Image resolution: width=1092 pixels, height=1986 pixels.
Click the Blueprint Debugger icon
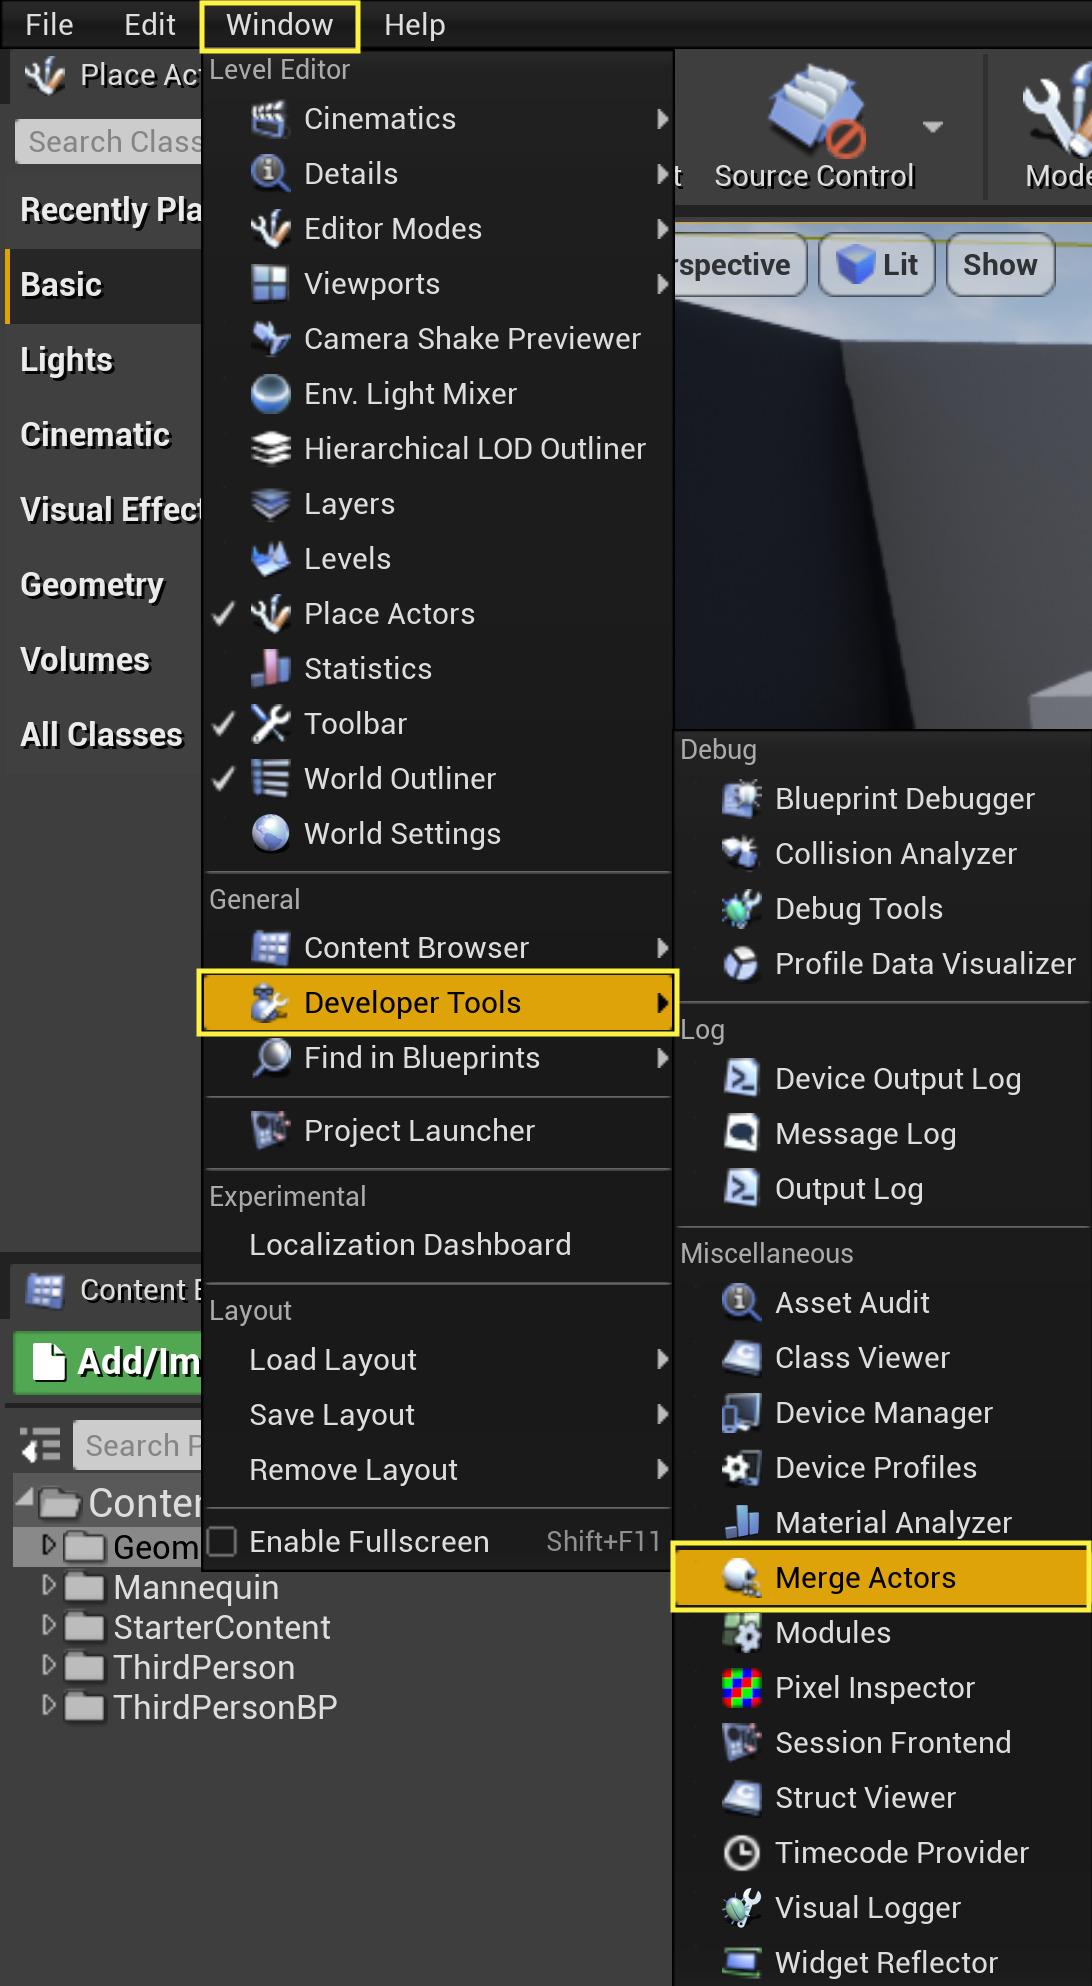[741, 799]
